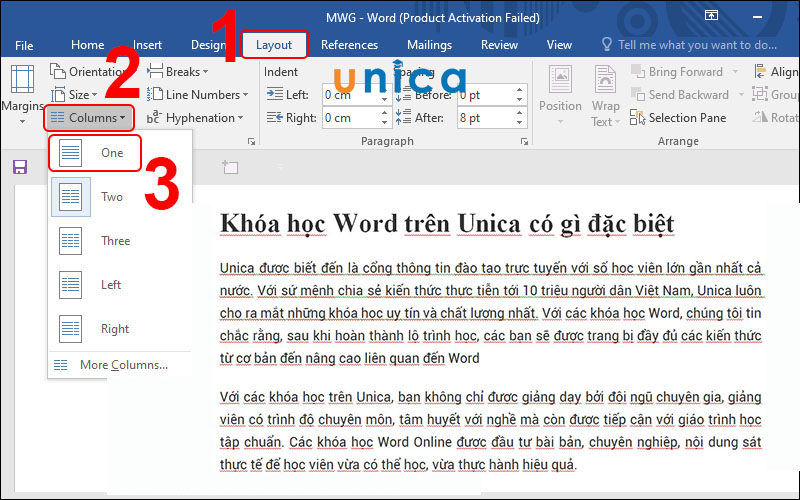Switch to the References tab
The width and height of the screenshot is (800, 500).
[349, 45]
